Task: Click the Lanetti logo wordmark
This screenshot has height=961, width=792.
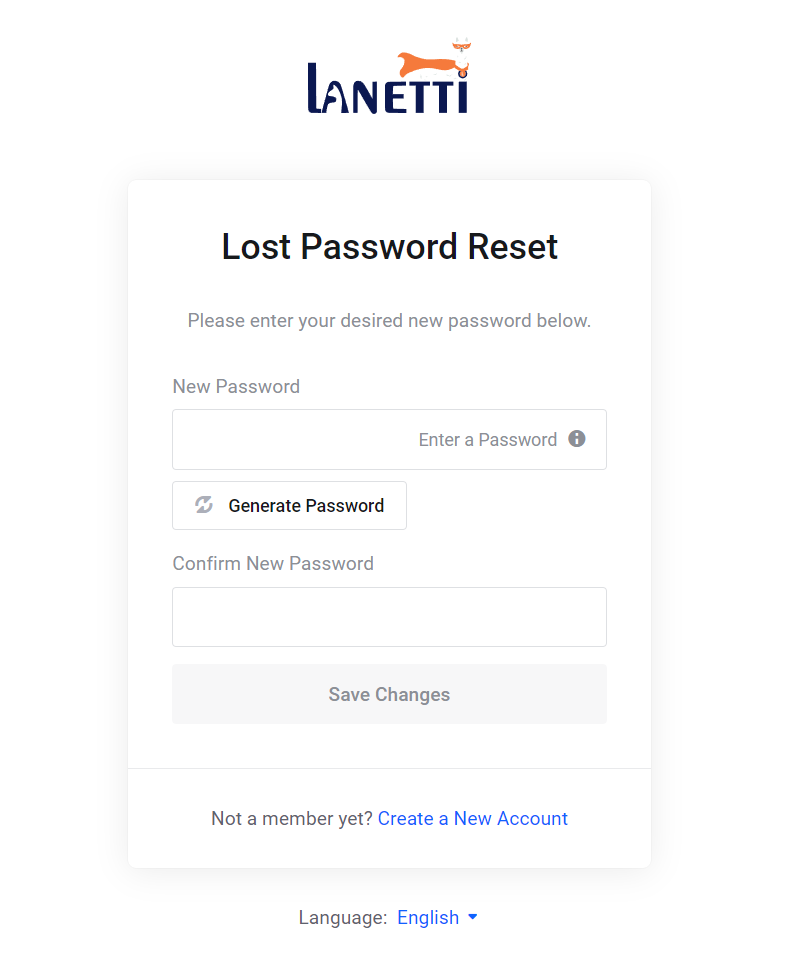Action: point(388,89)
